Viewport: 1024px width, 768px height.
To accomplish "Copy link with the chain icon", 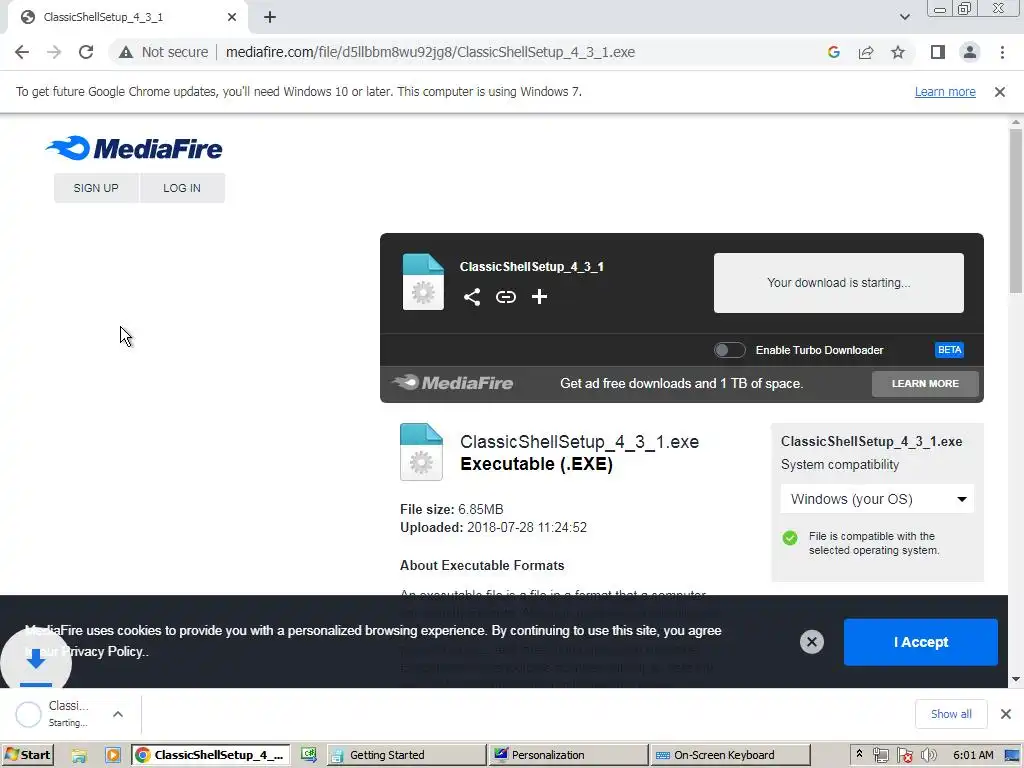I will click(505, 297).
